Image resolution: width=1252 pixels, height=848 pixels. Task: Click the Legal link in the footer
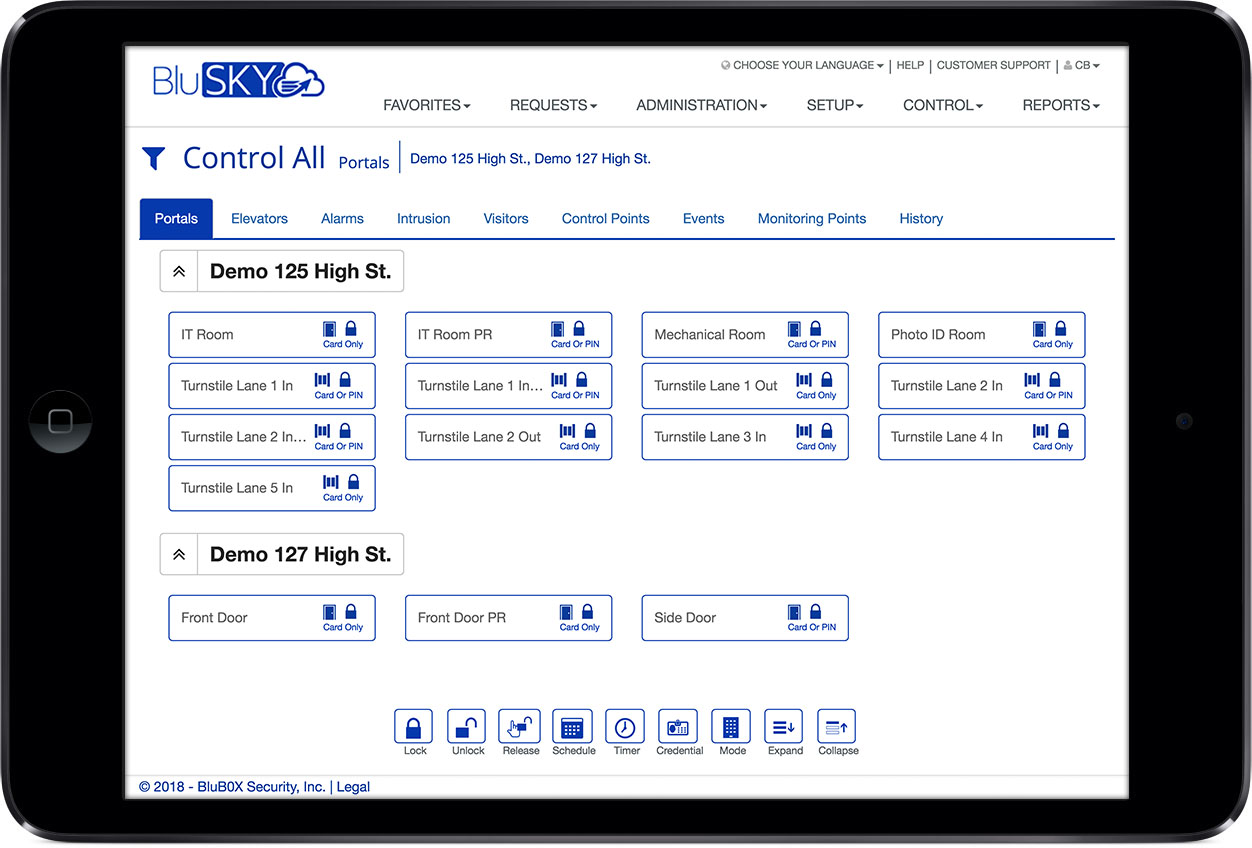coord(353,787)
